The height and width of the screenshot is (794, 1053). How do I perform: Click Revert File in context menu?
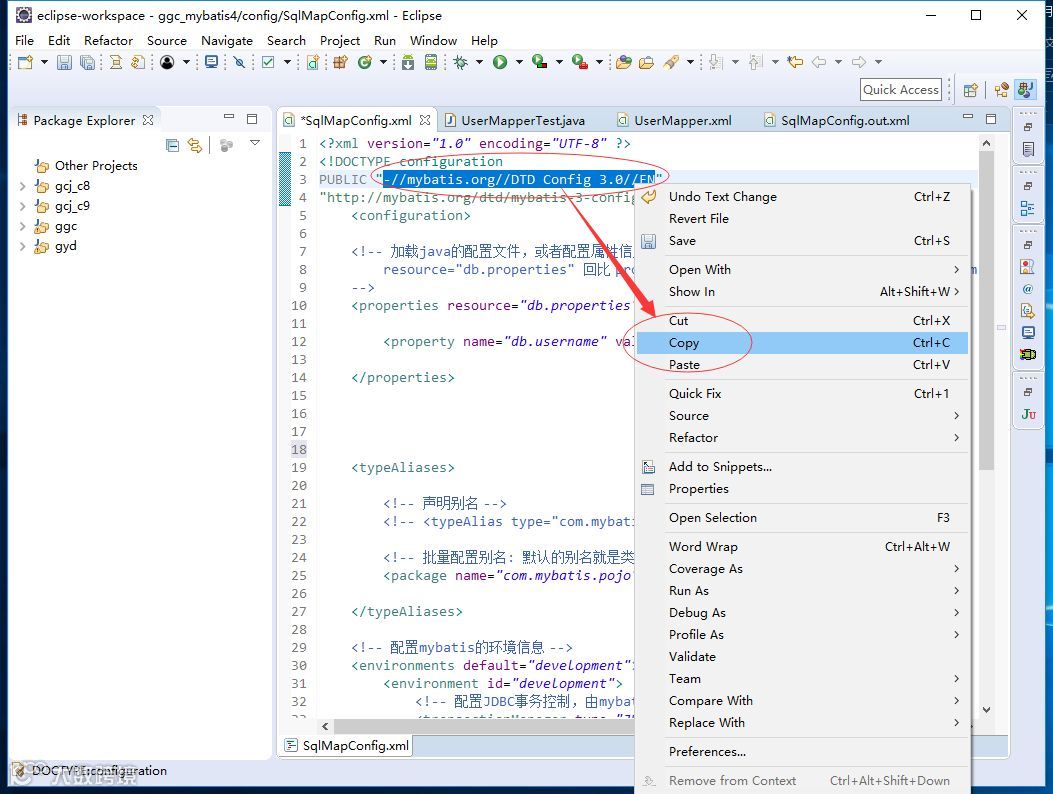[x=802, y=218]
